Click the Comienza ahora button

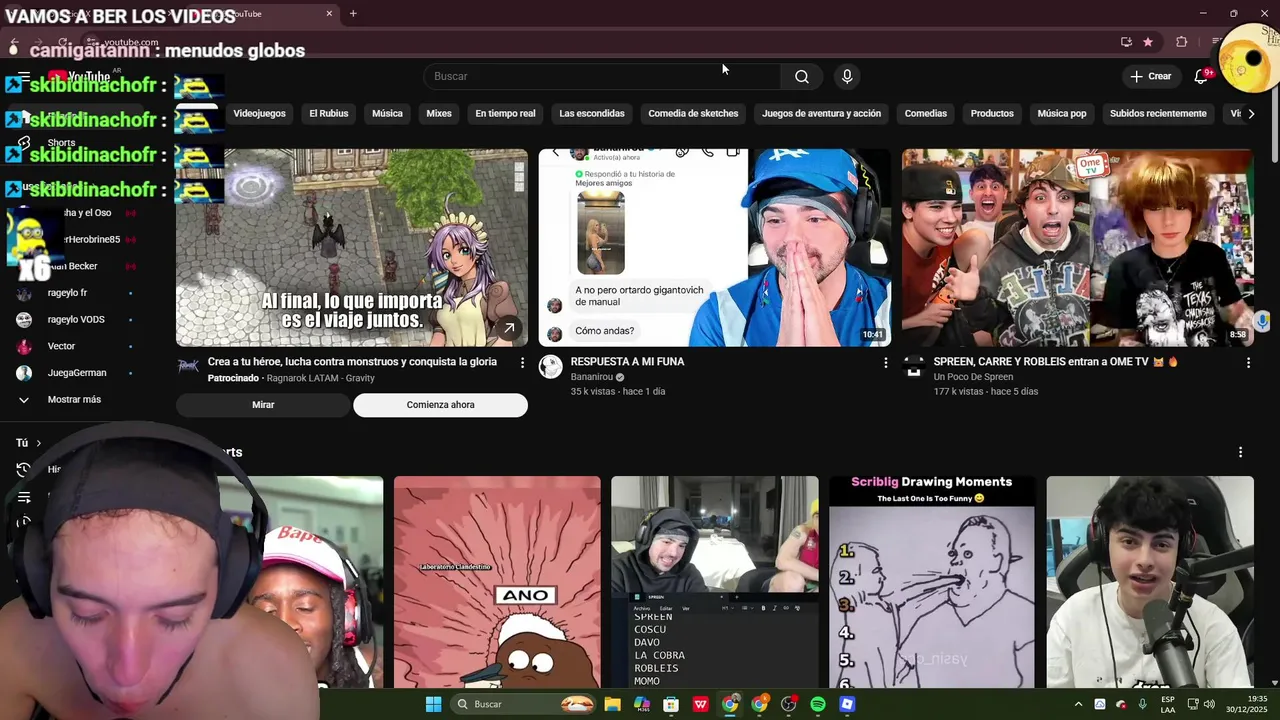[x=440, y=405]
